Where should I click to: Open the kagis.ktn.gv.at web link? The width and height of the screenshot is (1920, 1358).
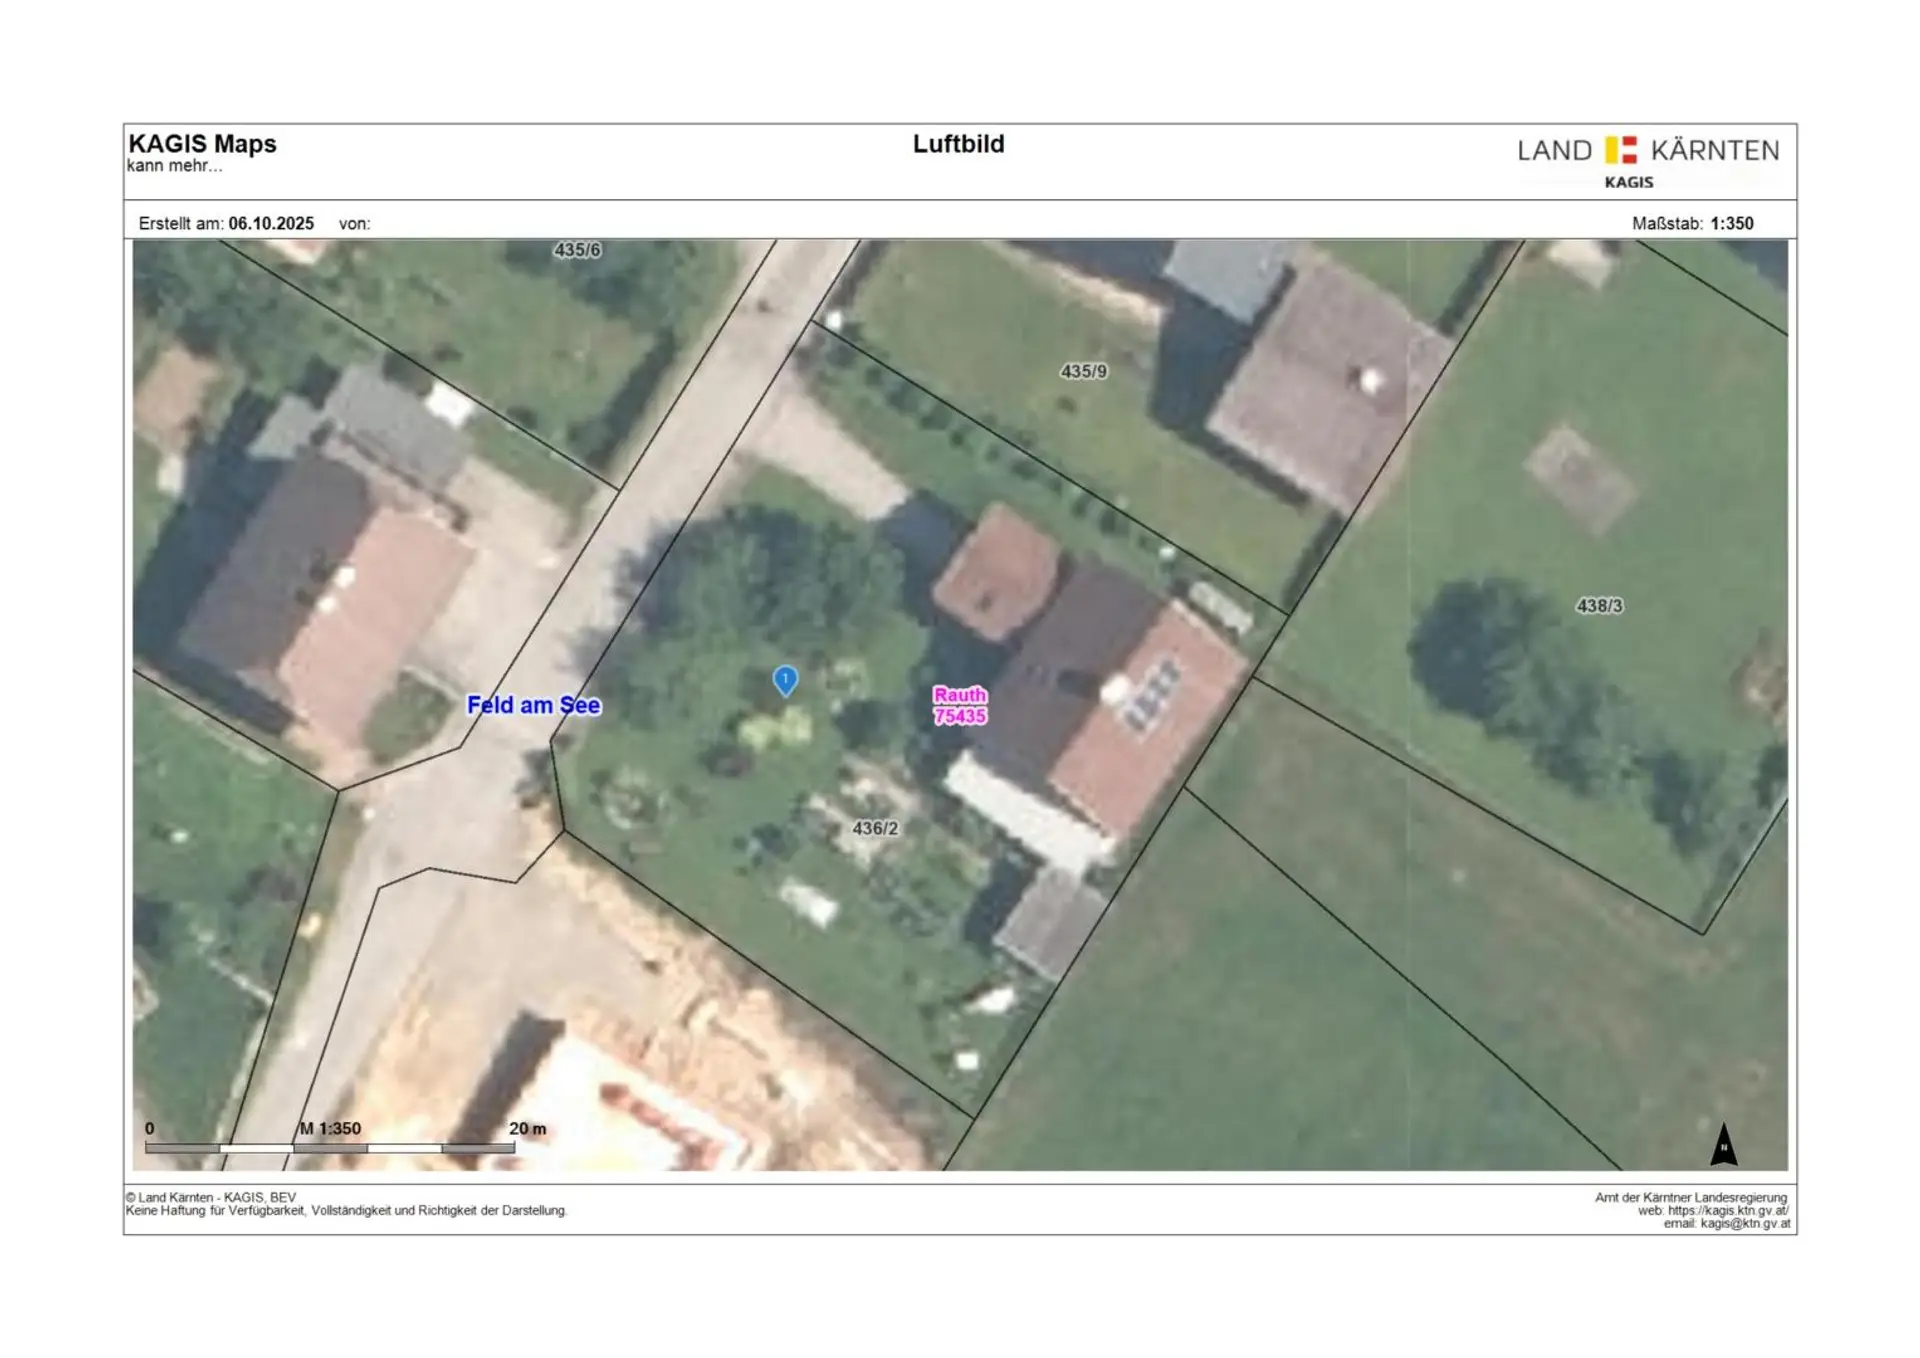coord(1727,1210)
